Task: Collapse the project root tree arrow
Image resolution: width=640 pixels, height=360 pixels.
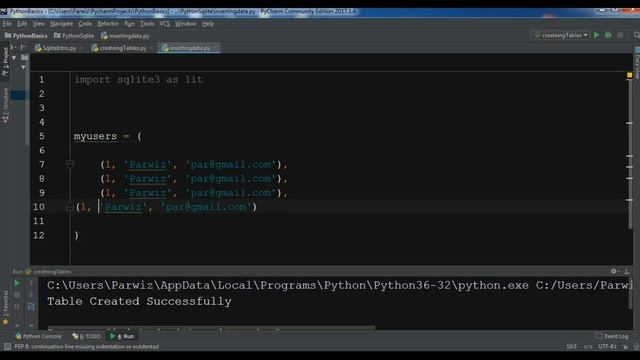Action: (x=14, y=58)
